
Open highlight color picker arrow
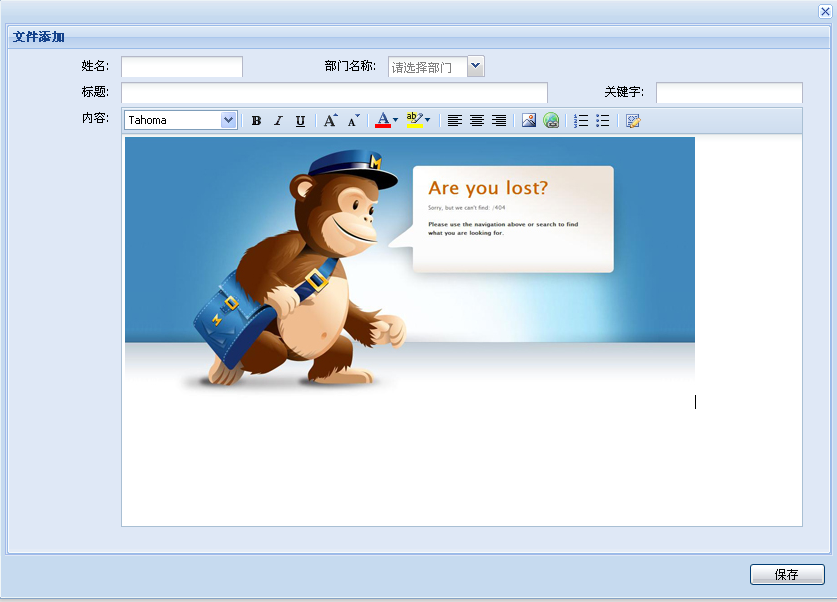428,120
